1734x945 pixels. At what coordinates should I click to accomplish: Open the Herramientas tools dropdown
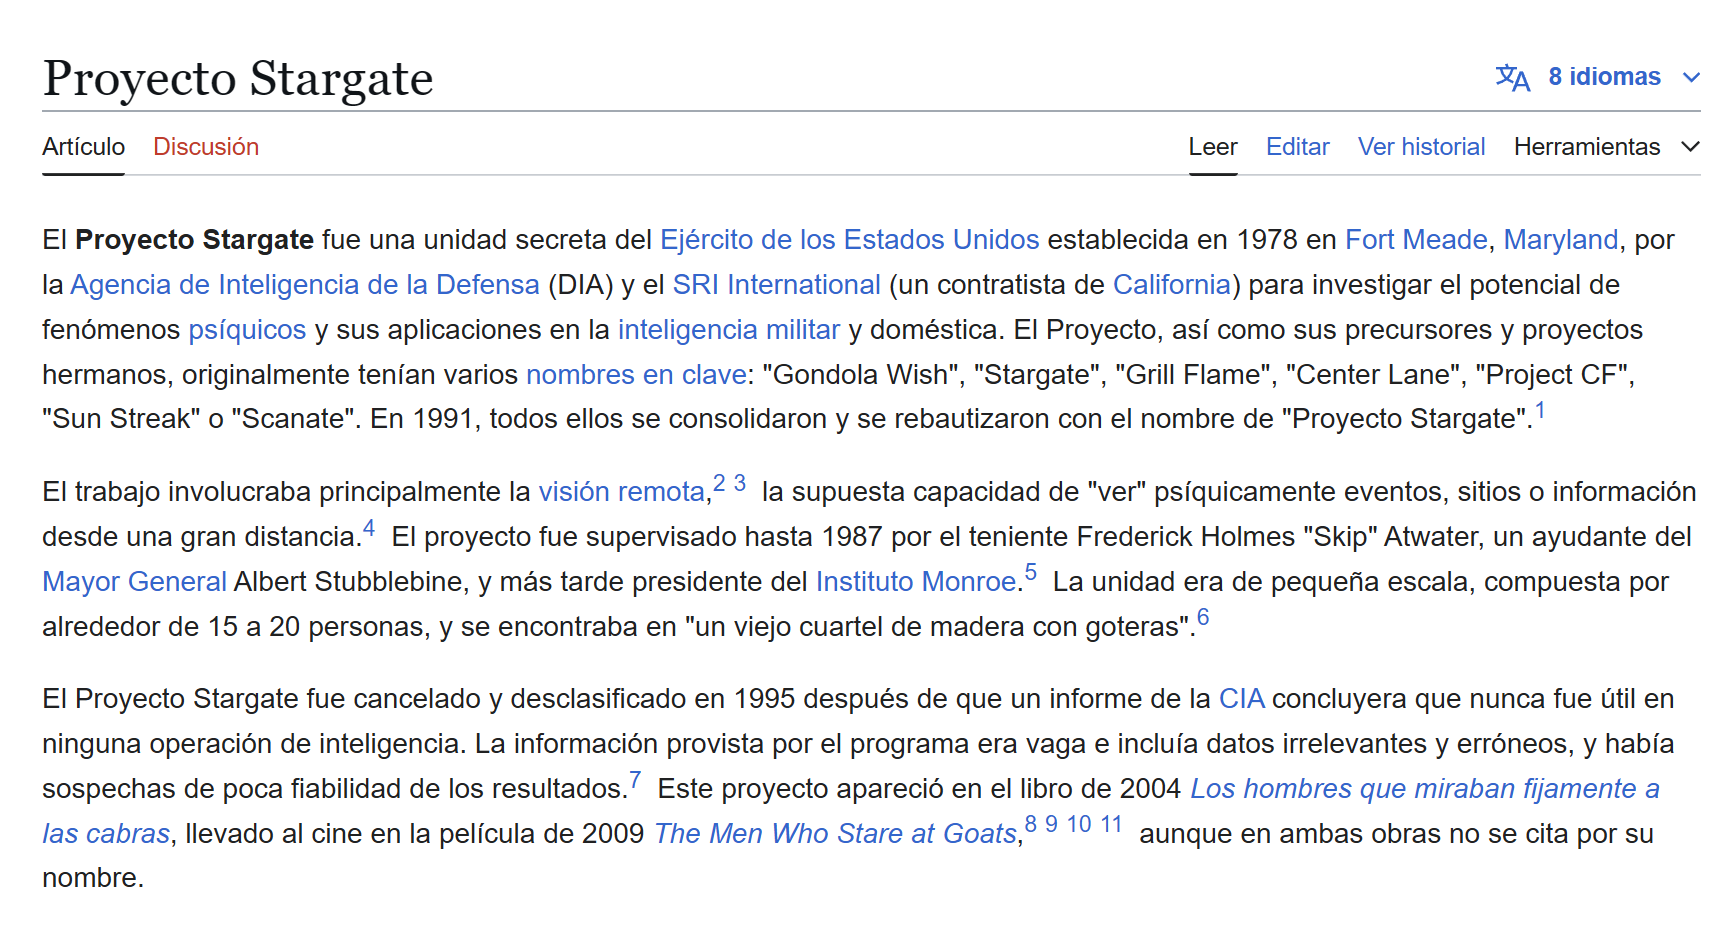[x=1605, y=147]
